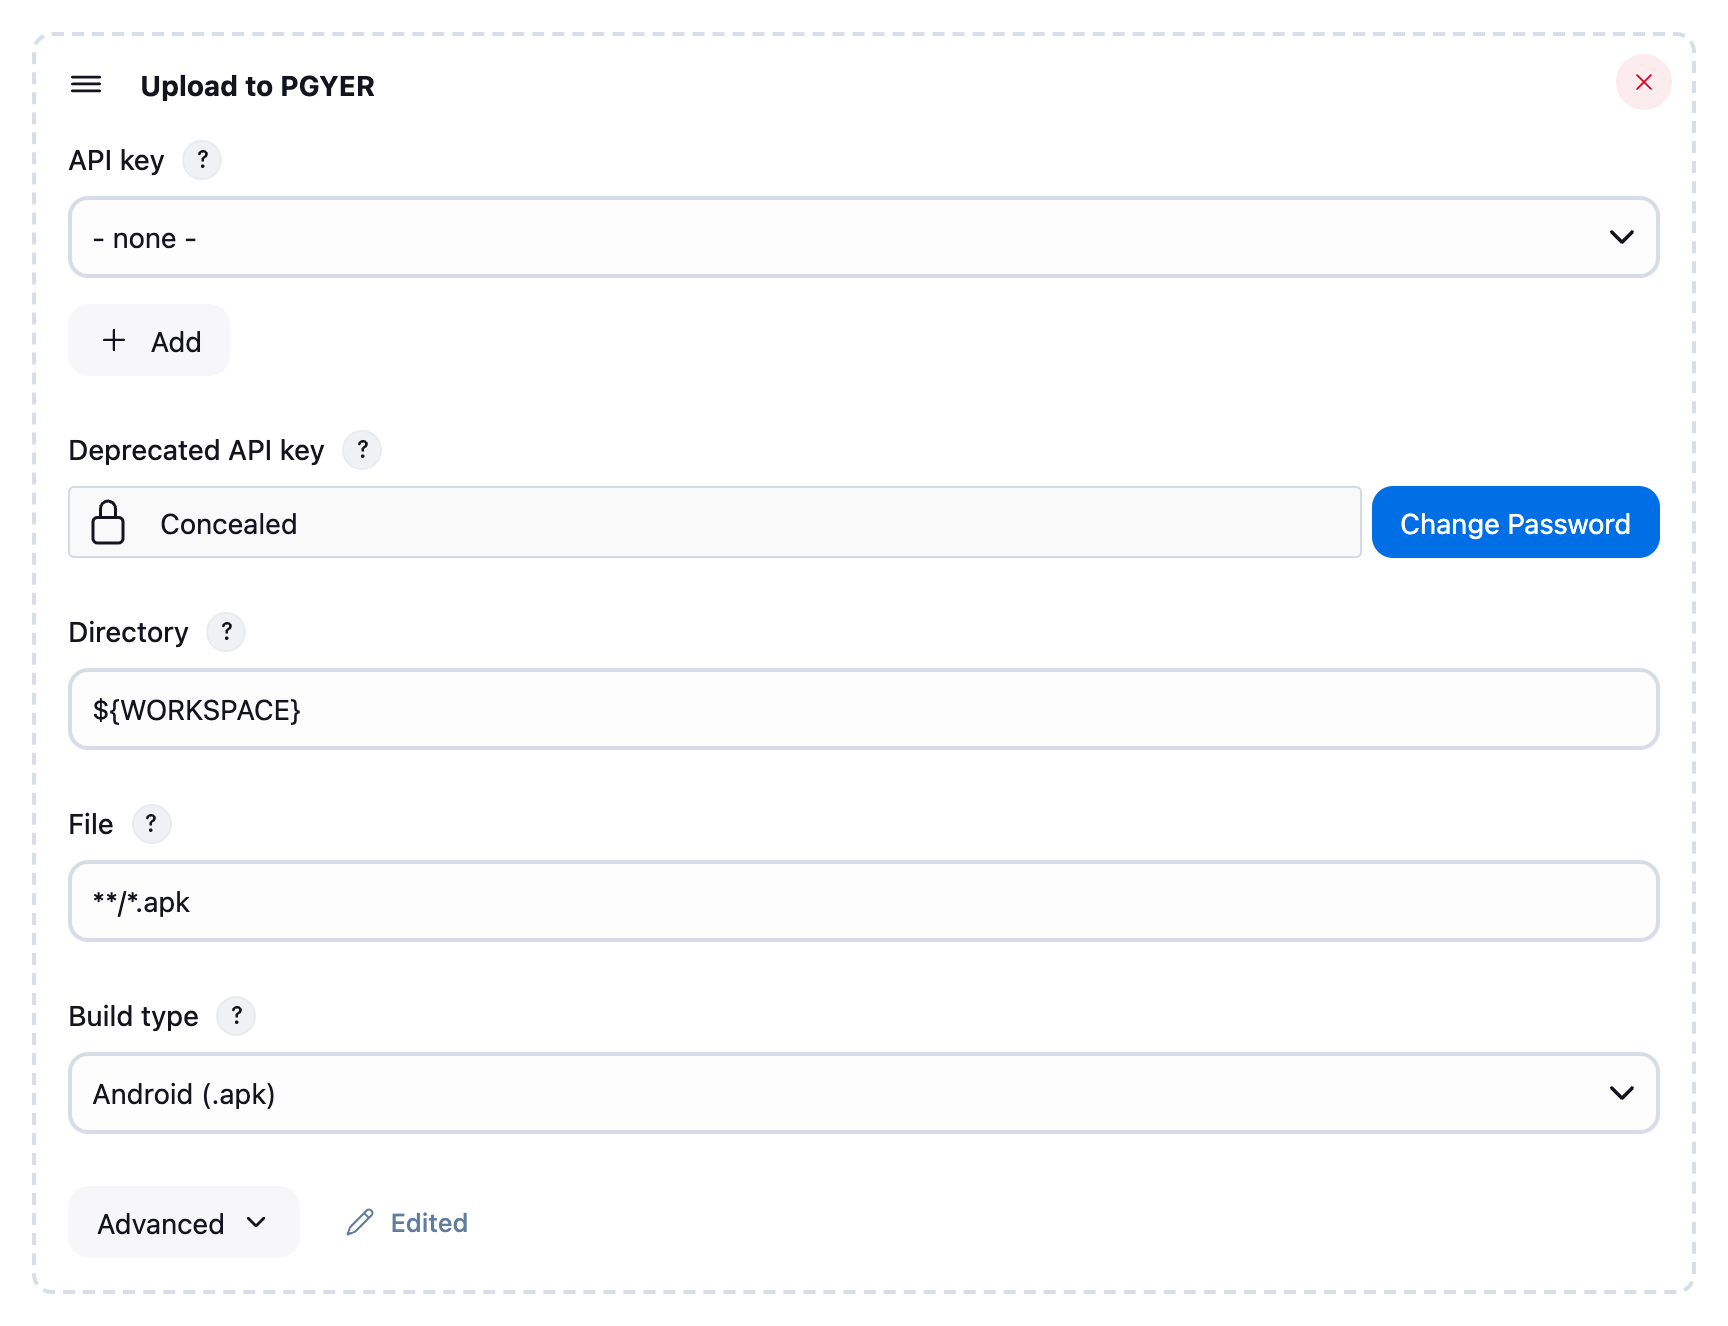Click the File label

tap(91, 824)
